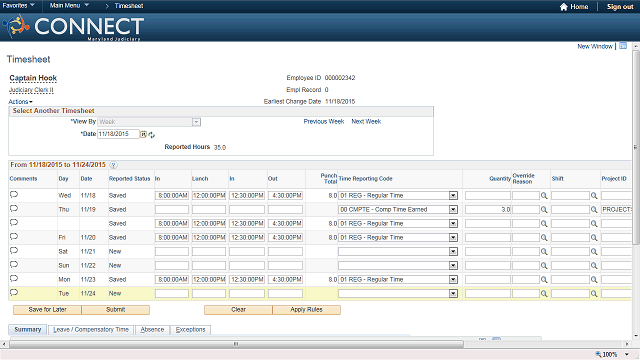Open the calendar picker beside the Date field
Image resolution: width=640 pixels, height=360 pixels.
143,134
